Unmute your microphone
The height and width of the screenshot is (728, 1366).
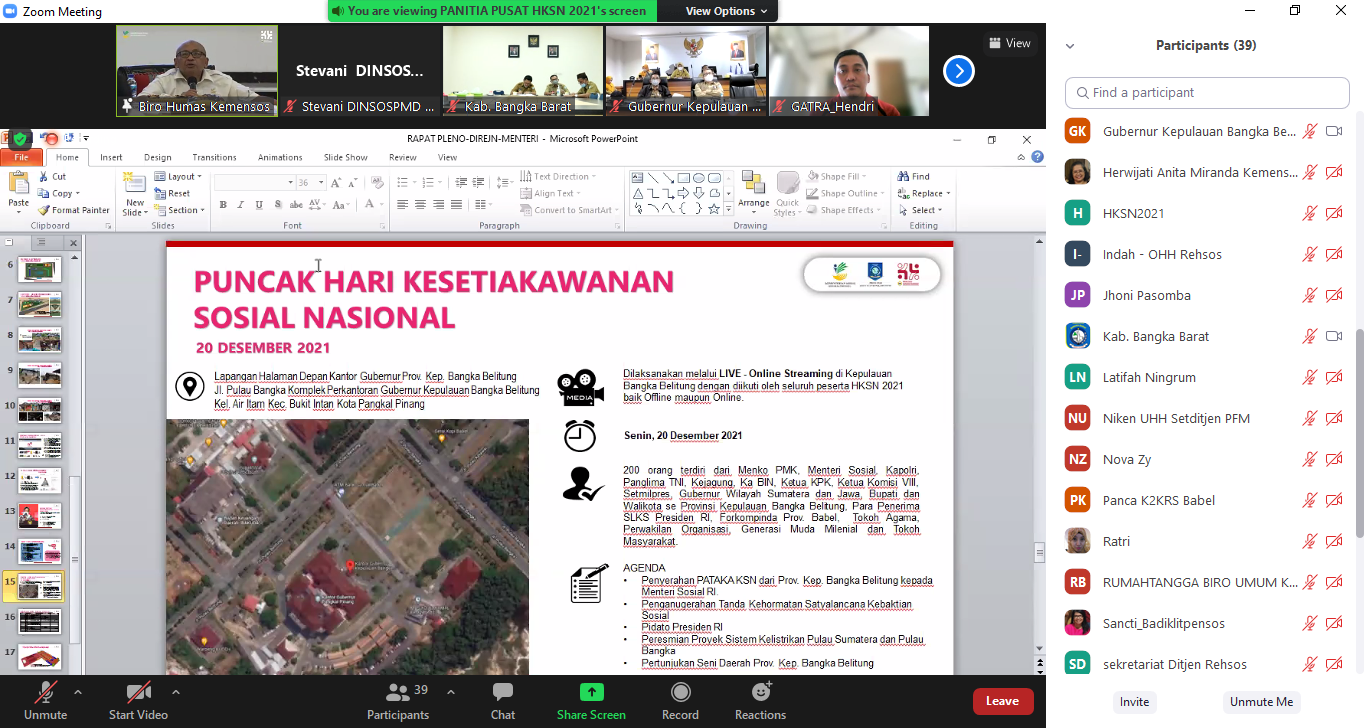[45, 693]
